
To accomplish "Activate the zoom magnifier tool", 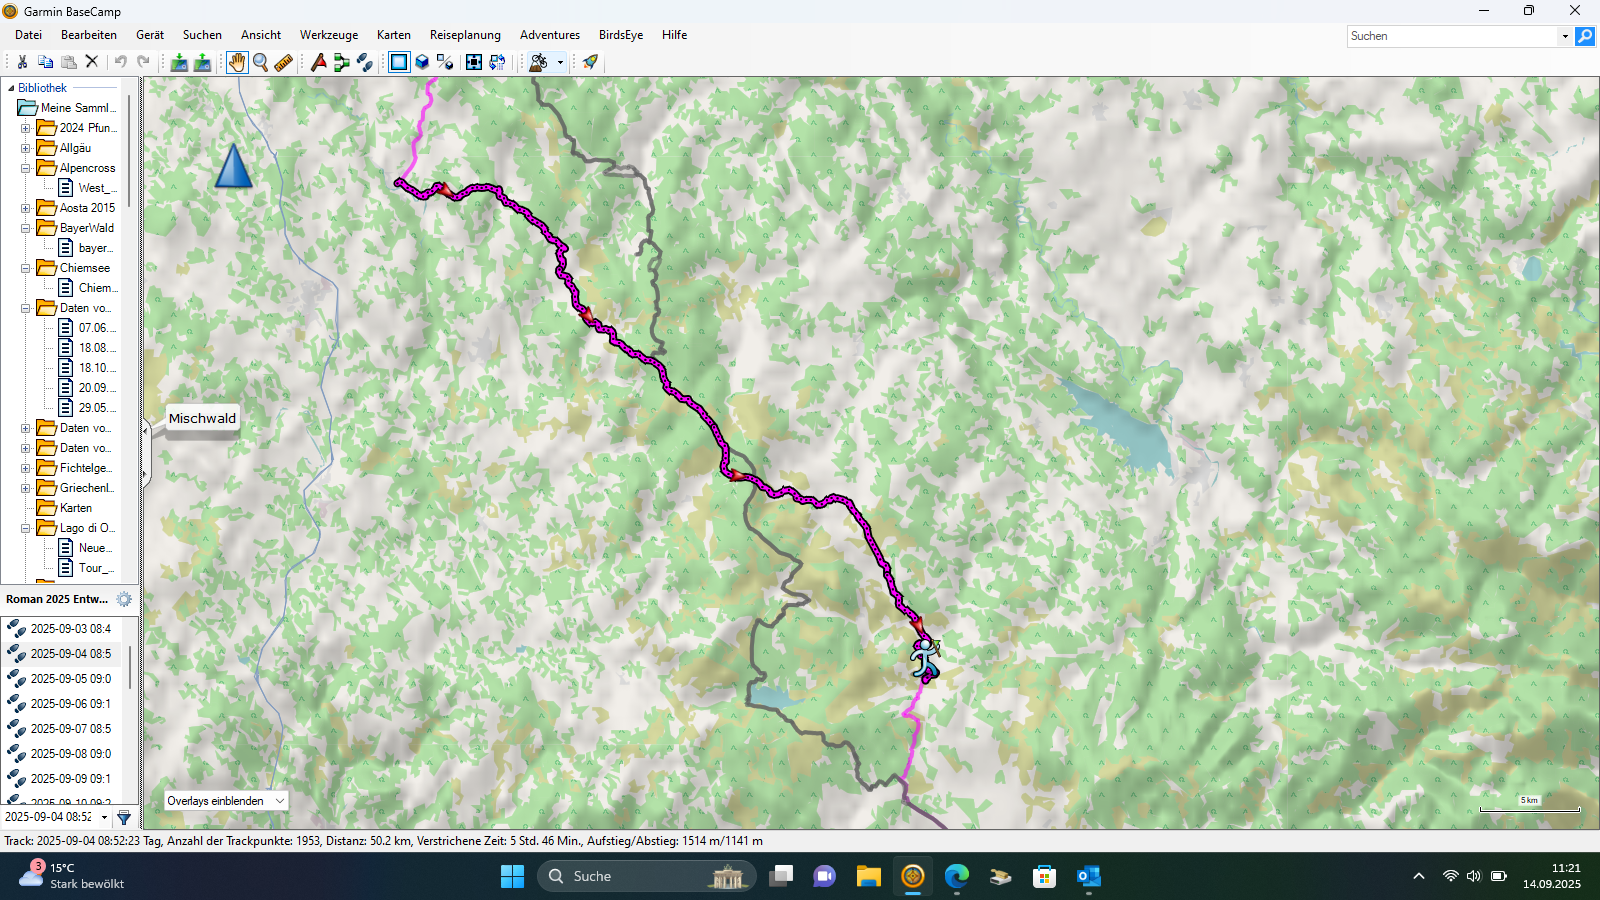I will (261, 62).
